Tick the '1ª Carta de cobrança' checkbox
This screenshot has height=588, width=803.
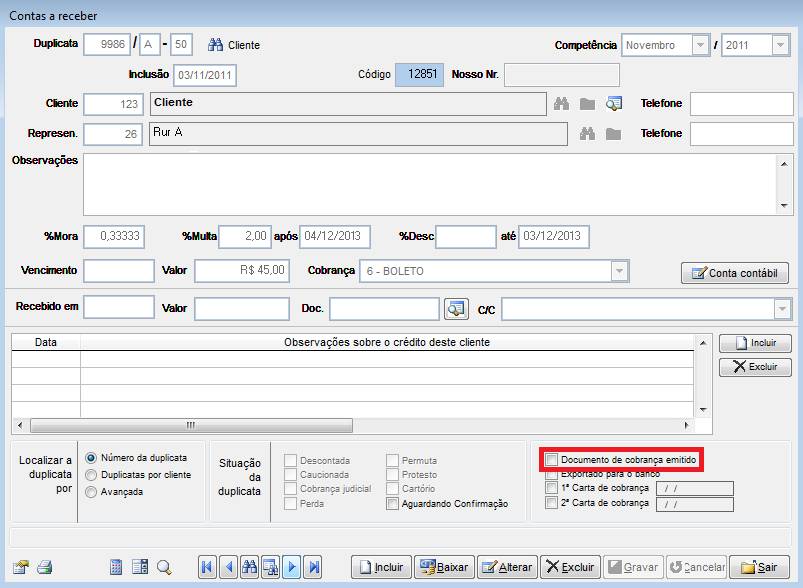click(x=552, y=488)
